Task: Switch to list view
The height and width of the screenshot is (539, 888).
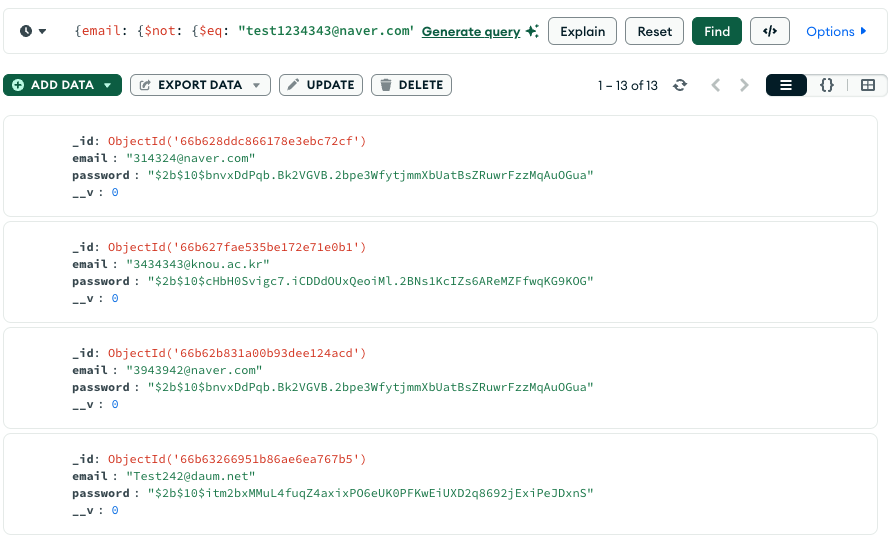Action: point(786,85)
